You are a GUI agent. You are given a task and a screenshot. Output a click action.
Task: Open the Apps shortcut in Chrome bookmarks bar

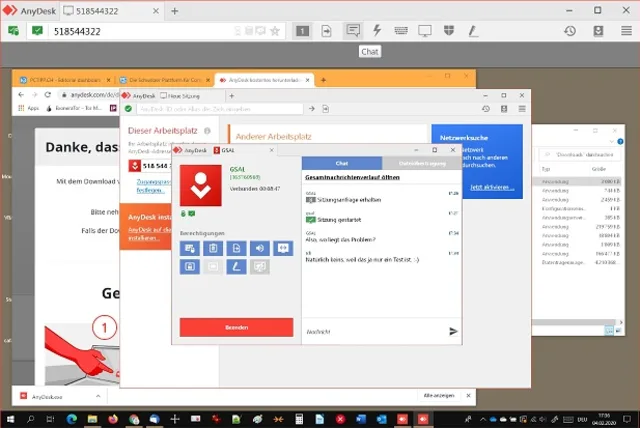(x=28, y=108)
